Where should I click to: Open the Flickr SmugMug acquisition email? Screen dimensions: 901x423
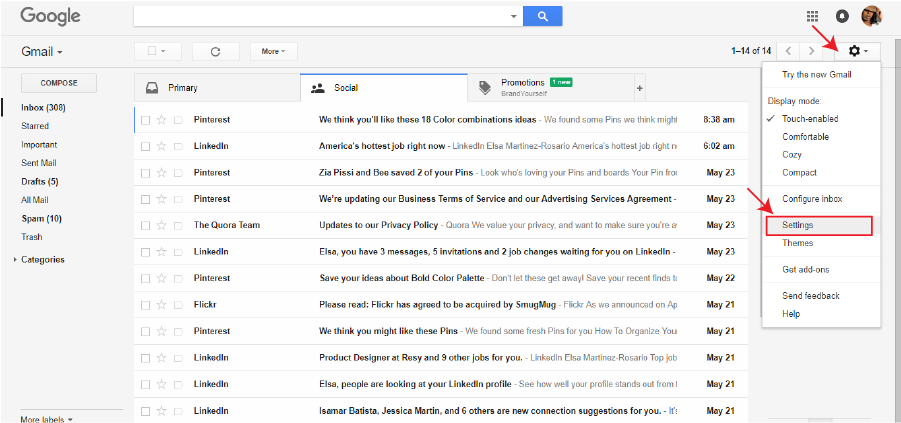(441, 305)
